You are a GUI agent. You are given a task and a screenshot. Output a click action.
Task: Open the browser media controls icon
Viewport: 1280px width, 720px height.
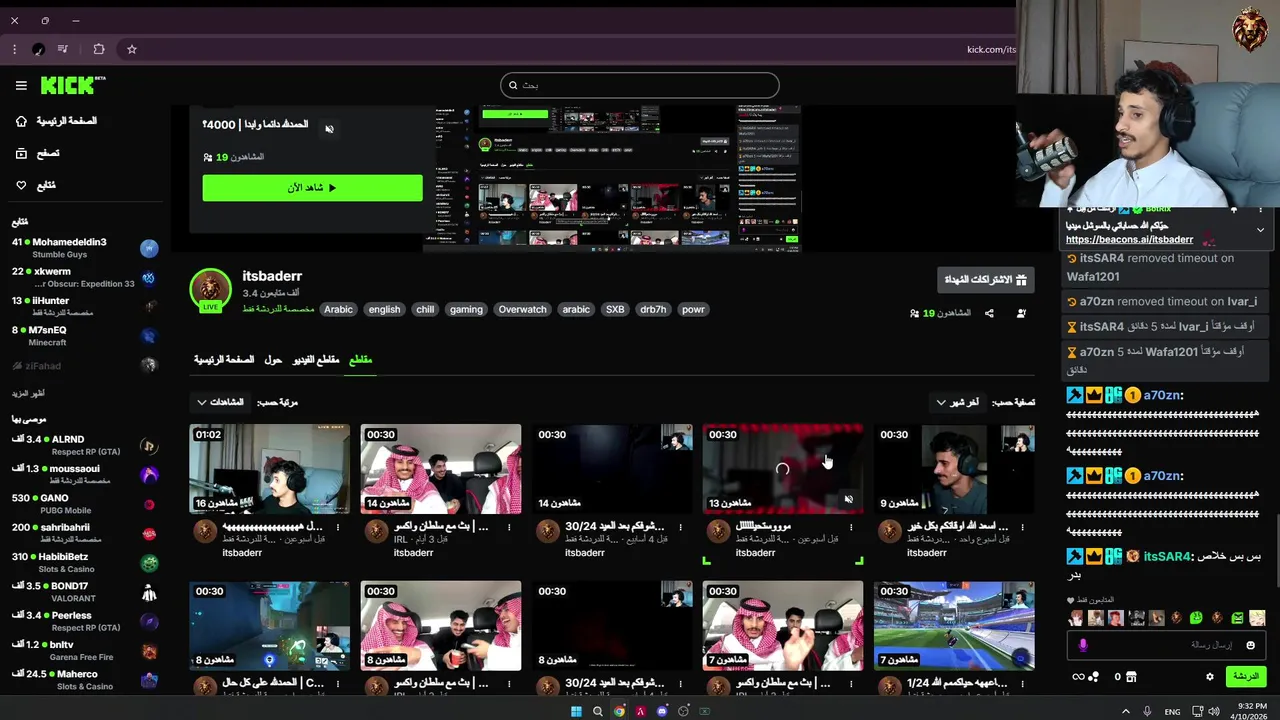(63, 49)
